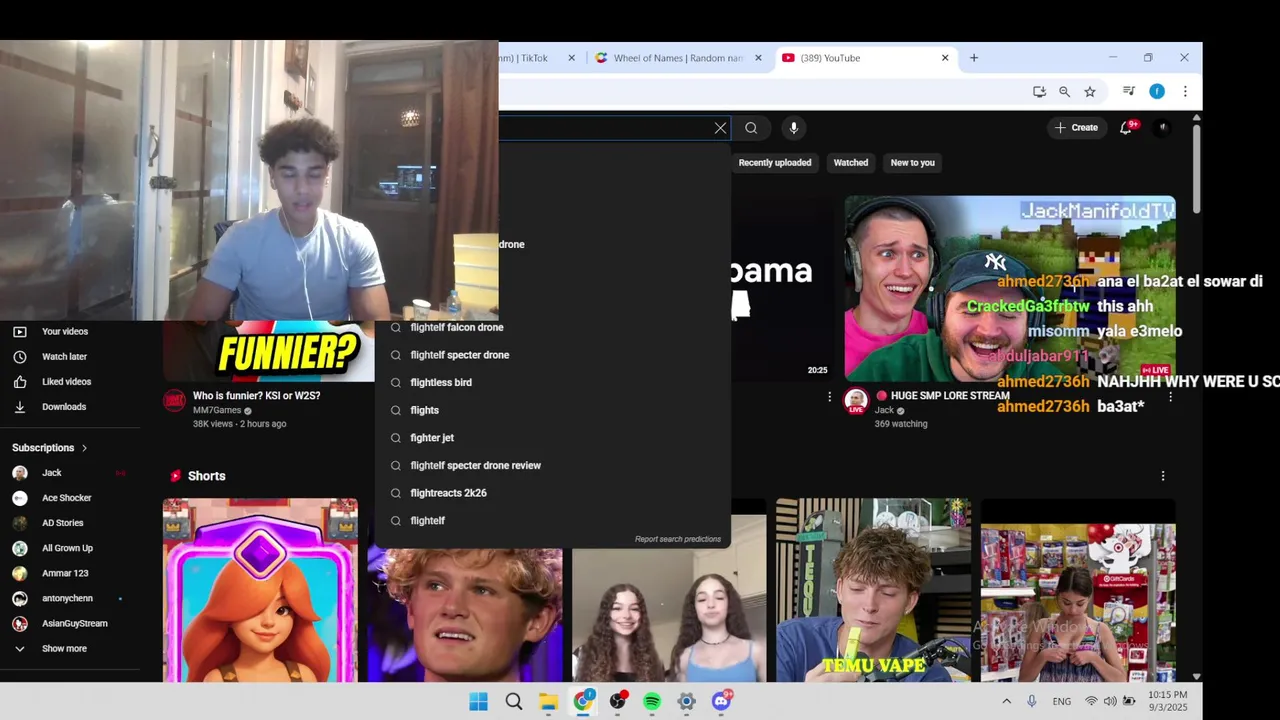The height and width of the screenshot is (720, 1280).
Task: Open video Who is funnier? KSI or W2S?
Action: pos(257,396)
